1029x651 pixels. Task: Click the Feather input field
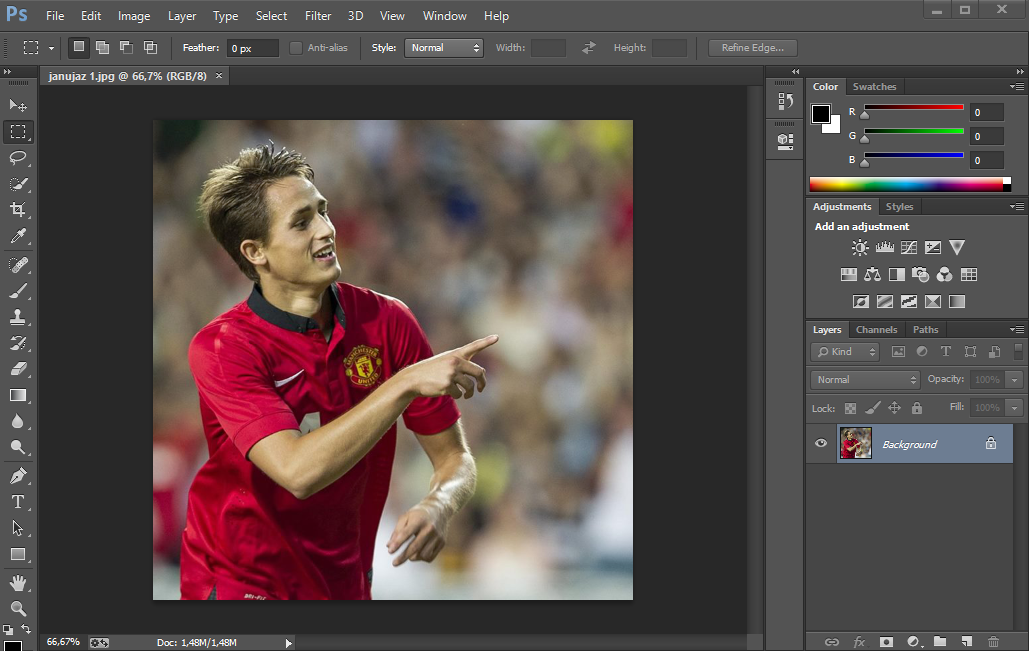tap(252, 48)
